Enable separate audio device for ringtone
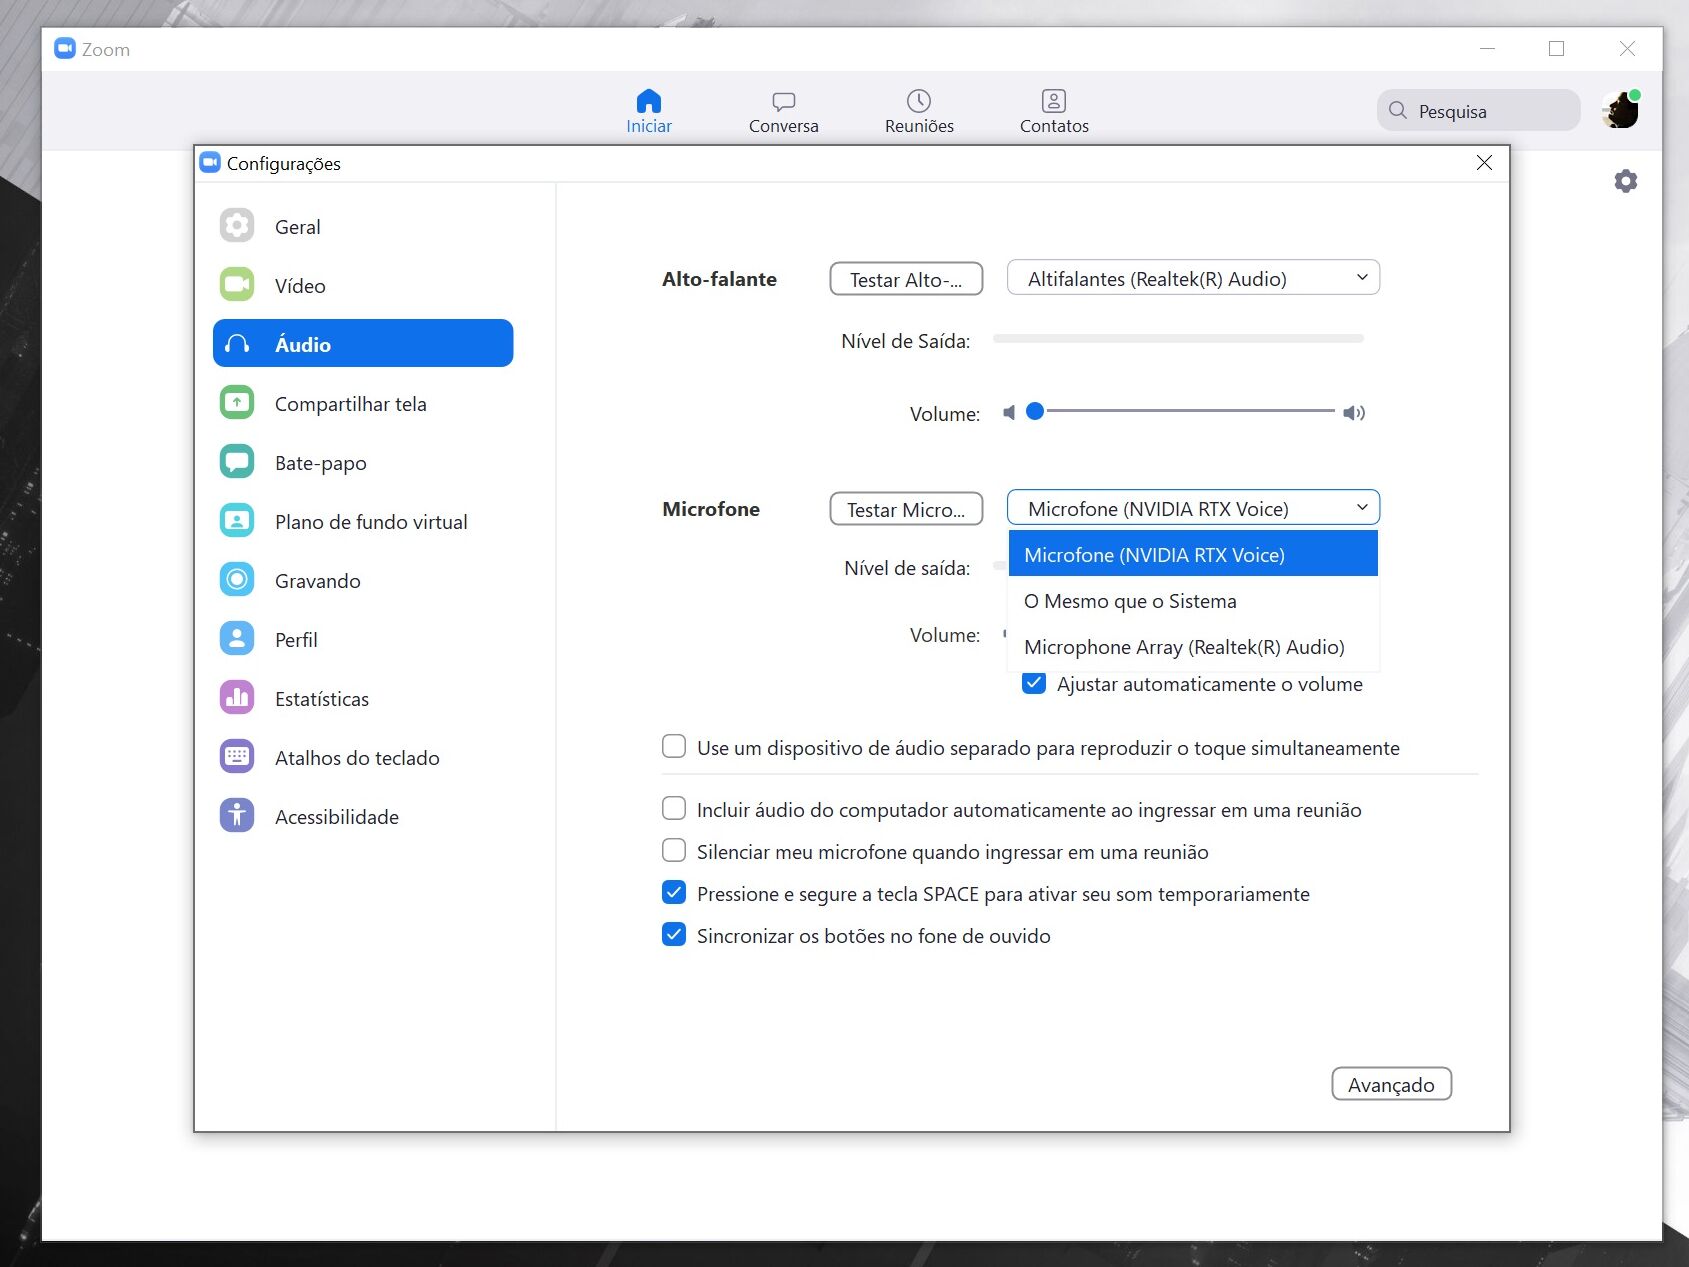The height and width of the screenshot is (1267, 1689). click(x=674, y=747)
